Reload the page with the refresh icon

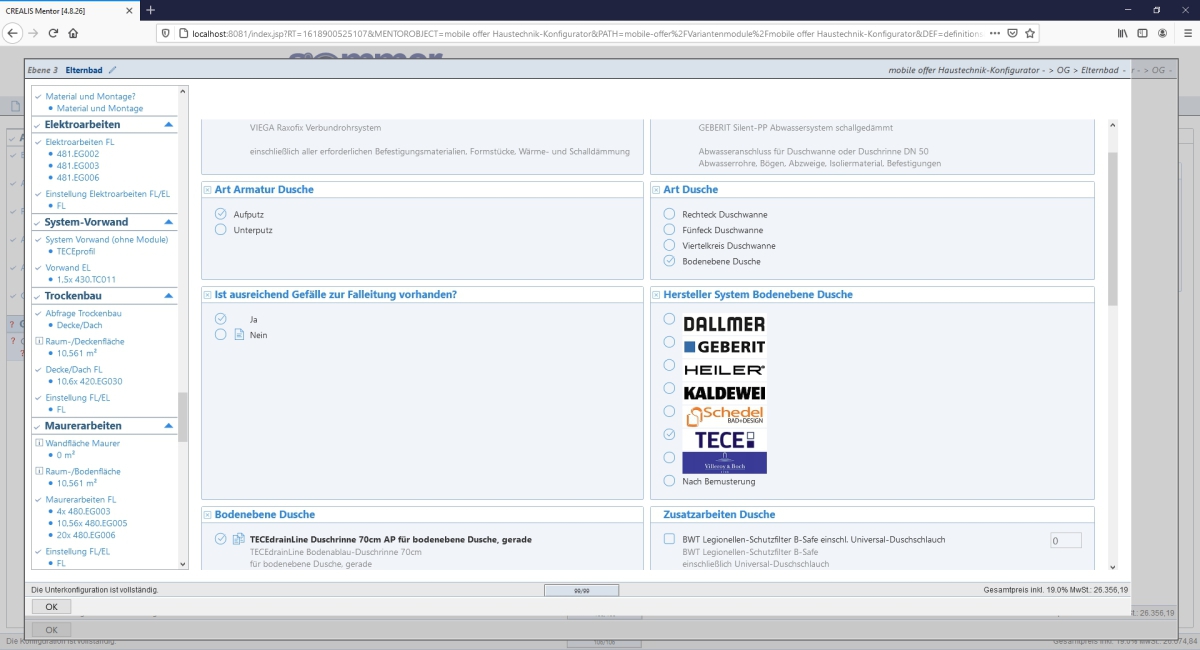[53, 32]
